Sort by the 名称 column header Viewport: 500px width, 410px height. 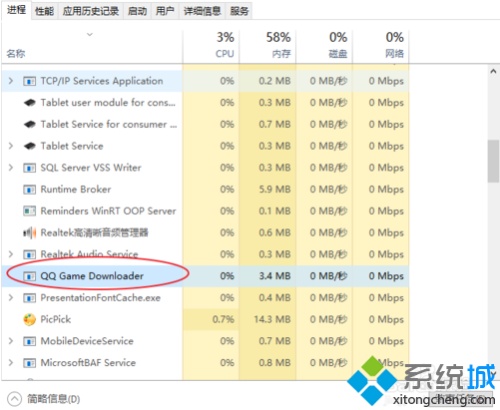(16, 53)
